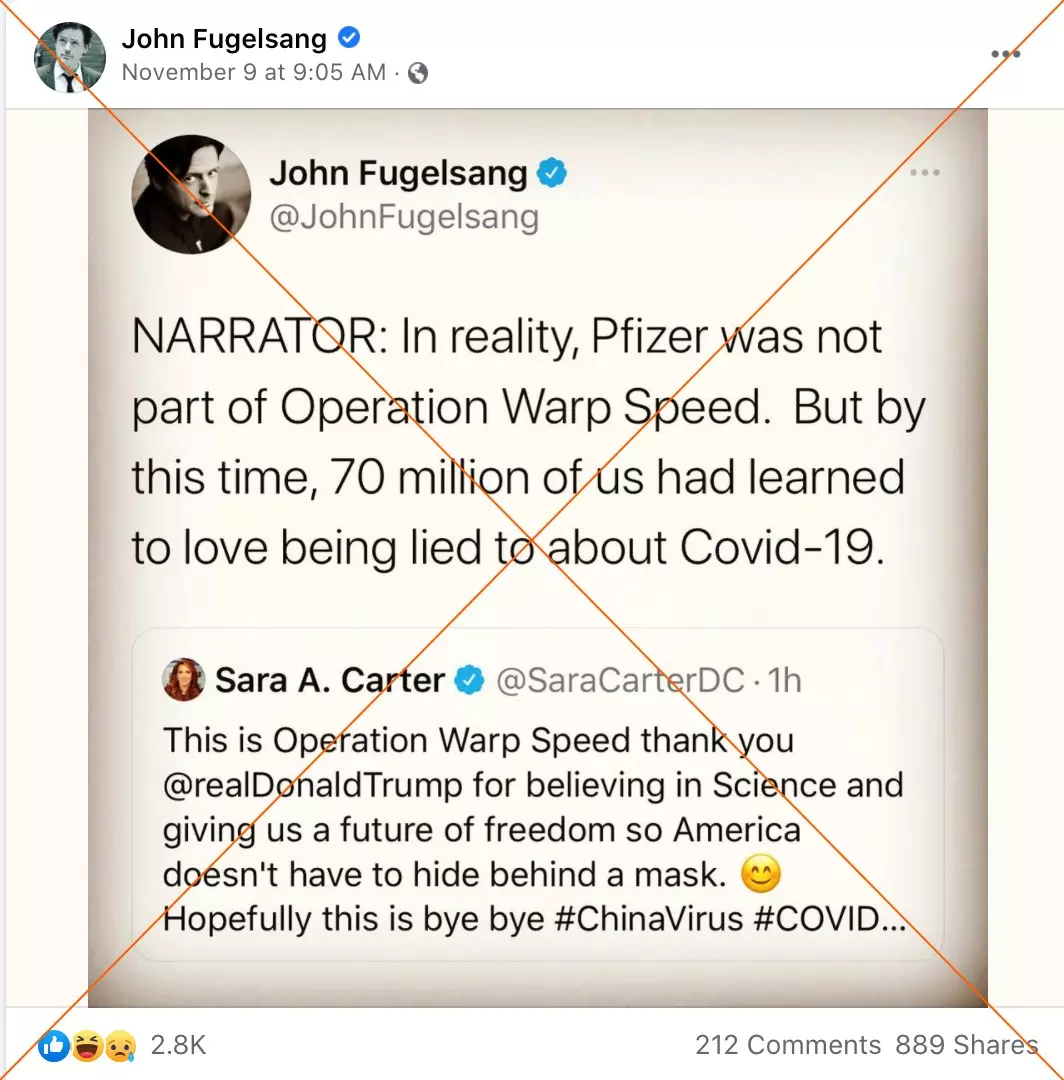Image resolution: width=1064 pixels, height=1080 pixels.
Task: Click the Twitter verified badge next to John Fugelsang
Action: tap(552, 172)
